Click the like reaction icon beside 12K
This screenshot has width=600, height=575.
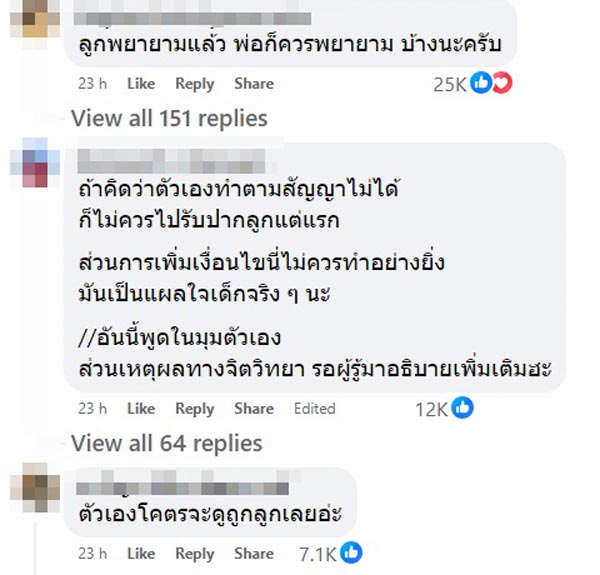pyautogui.click(x=461, y=408)
